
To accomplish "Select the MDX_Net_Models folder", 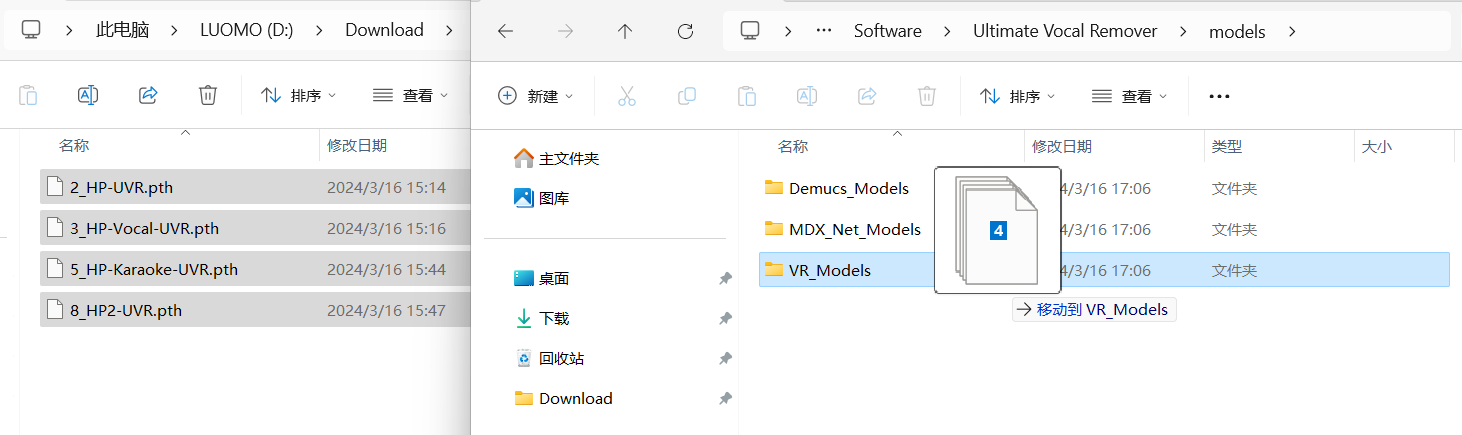I will click(1104, 229).
